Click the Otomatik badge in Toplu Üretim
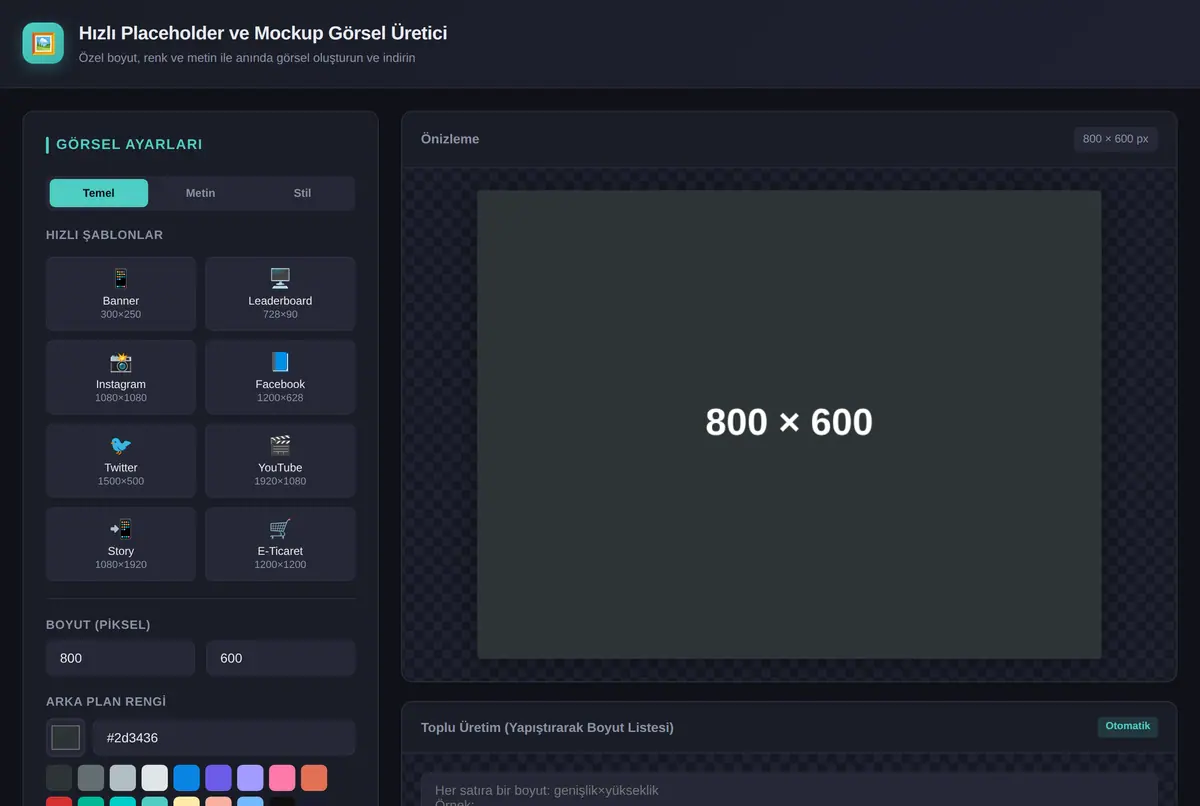1200x806 pixels. (x=1128, y=726)
